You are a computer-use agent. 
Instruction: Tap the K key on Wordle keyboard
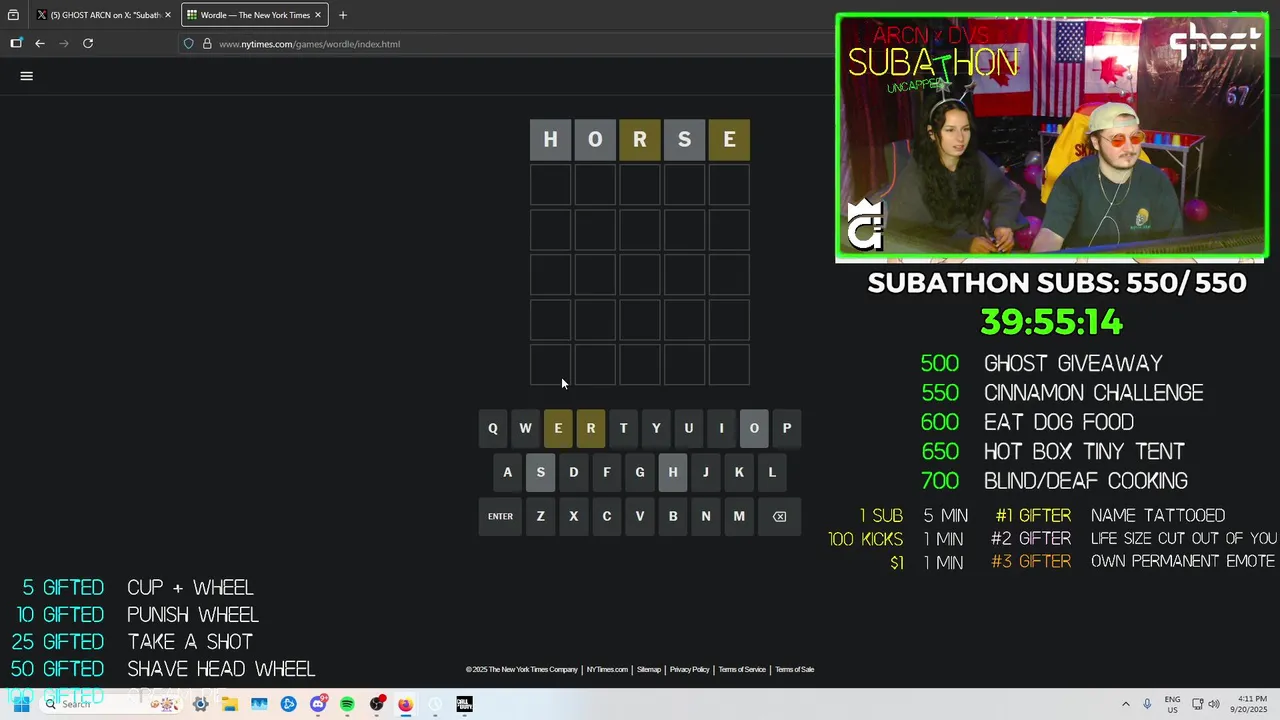coord(739,473)
